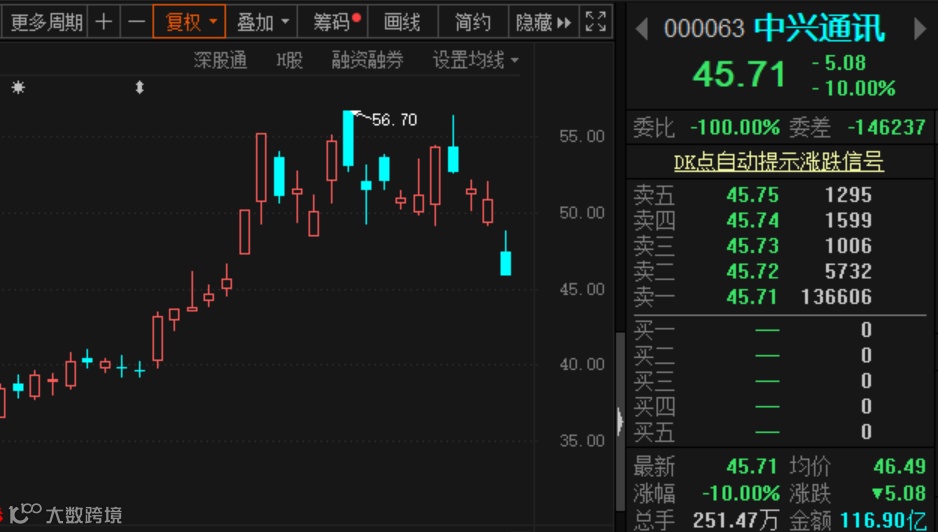Viewport: 938px width, 532px height.
Task: Click the 买一 row
Action: [780, 330]
